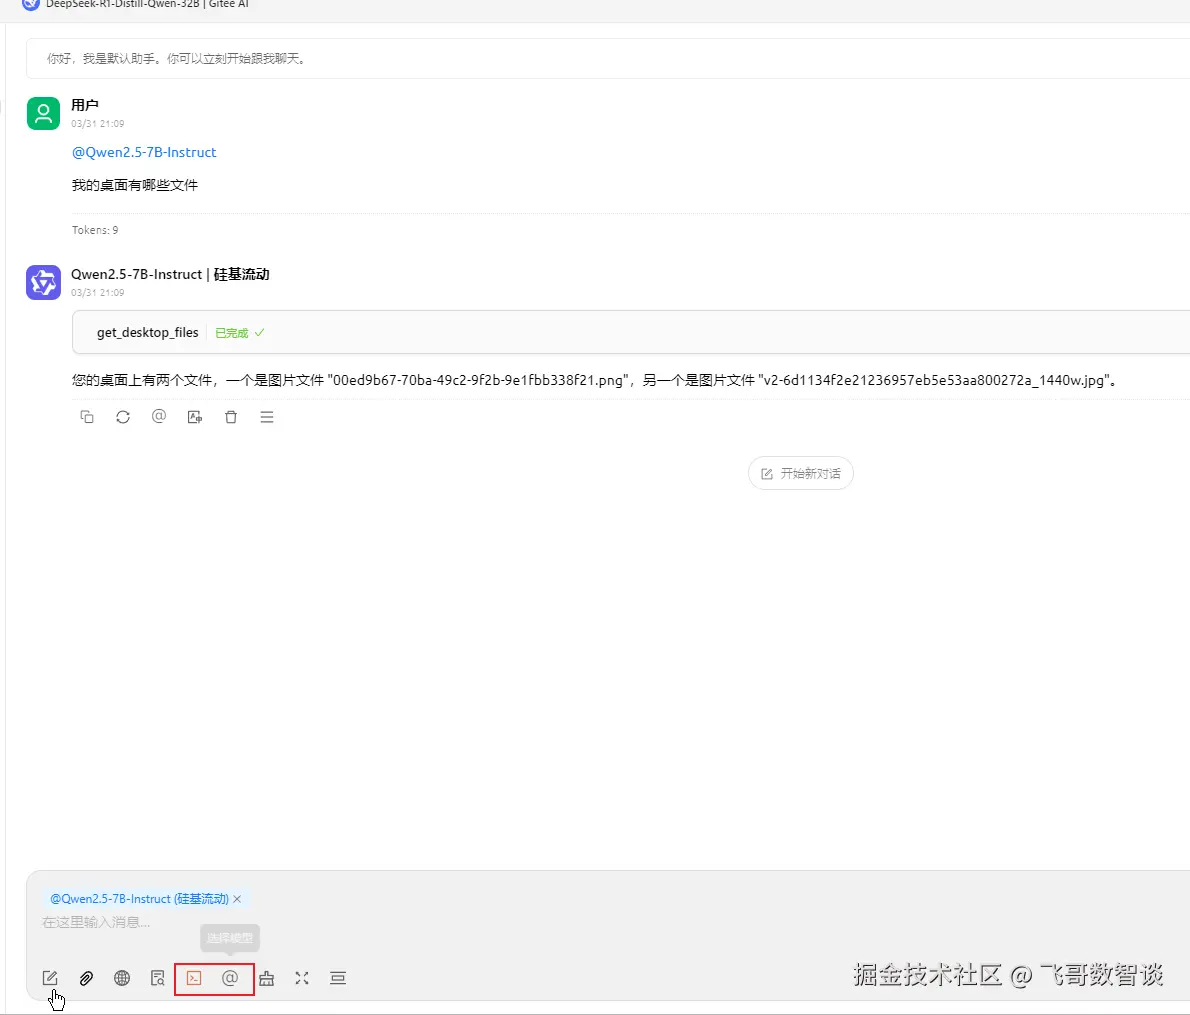
Task: Toggle MCP server terminal icon in input toolbar
Action: pyautogui.click(x=194, y=978)
